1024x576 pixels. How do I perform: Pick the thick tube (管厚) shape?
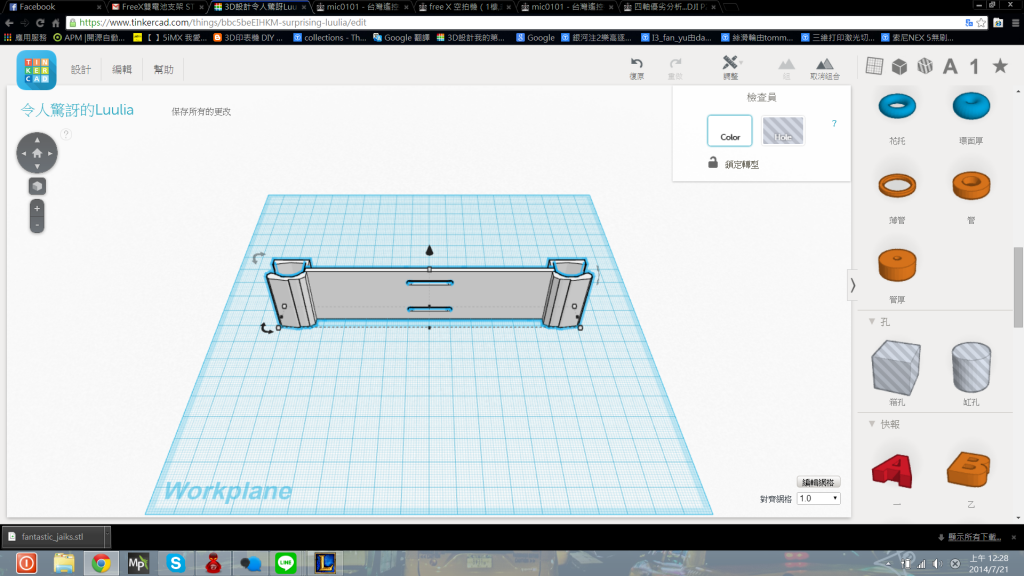(897, 264)
